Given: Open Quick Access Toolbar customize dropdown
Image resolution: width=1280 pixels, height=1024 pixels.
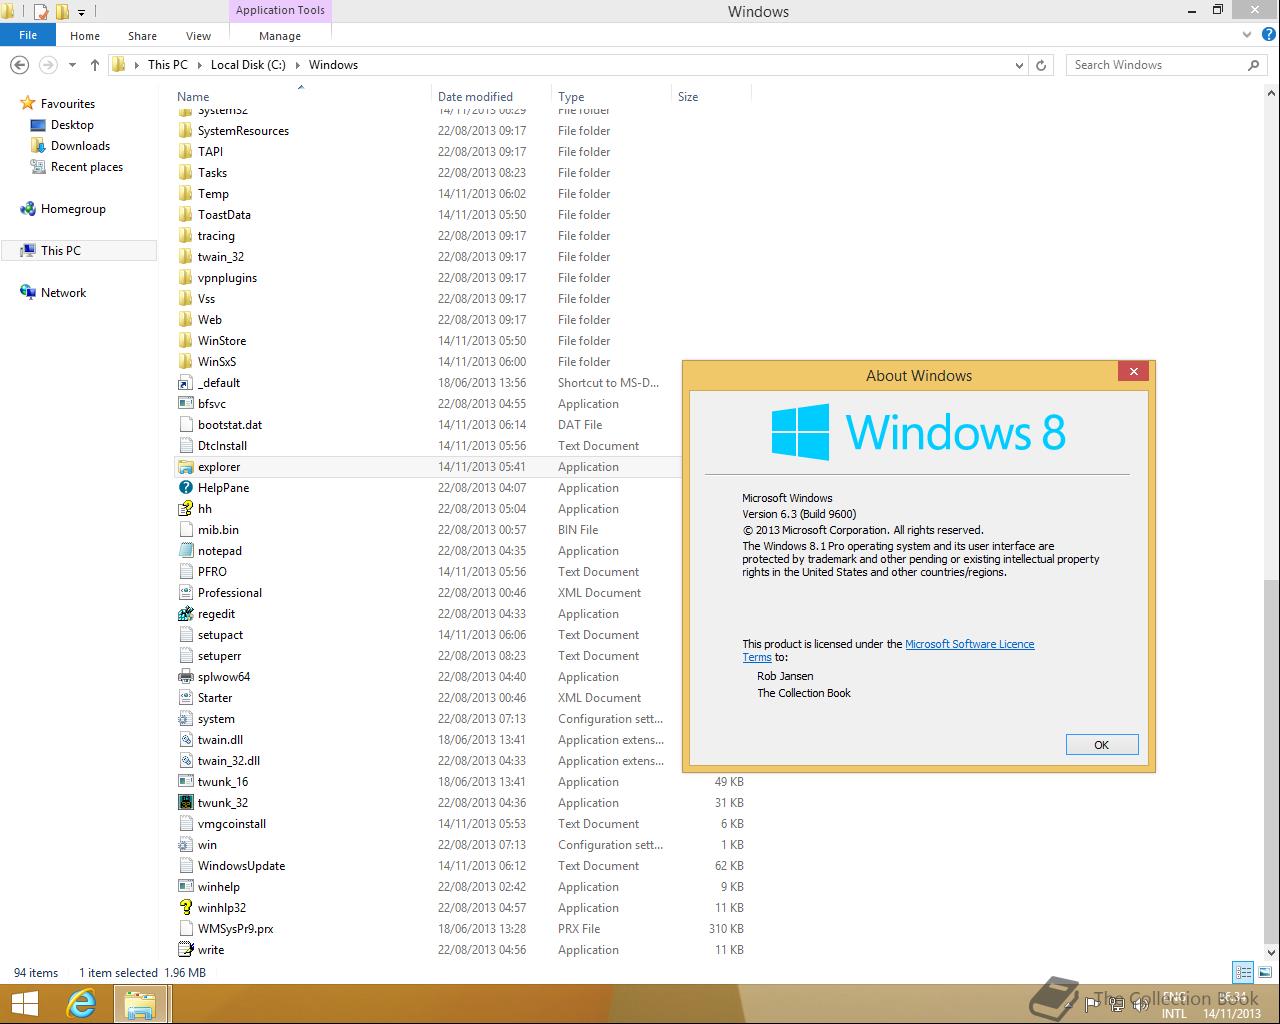Looking at the screenshot, I should [82, 12].
